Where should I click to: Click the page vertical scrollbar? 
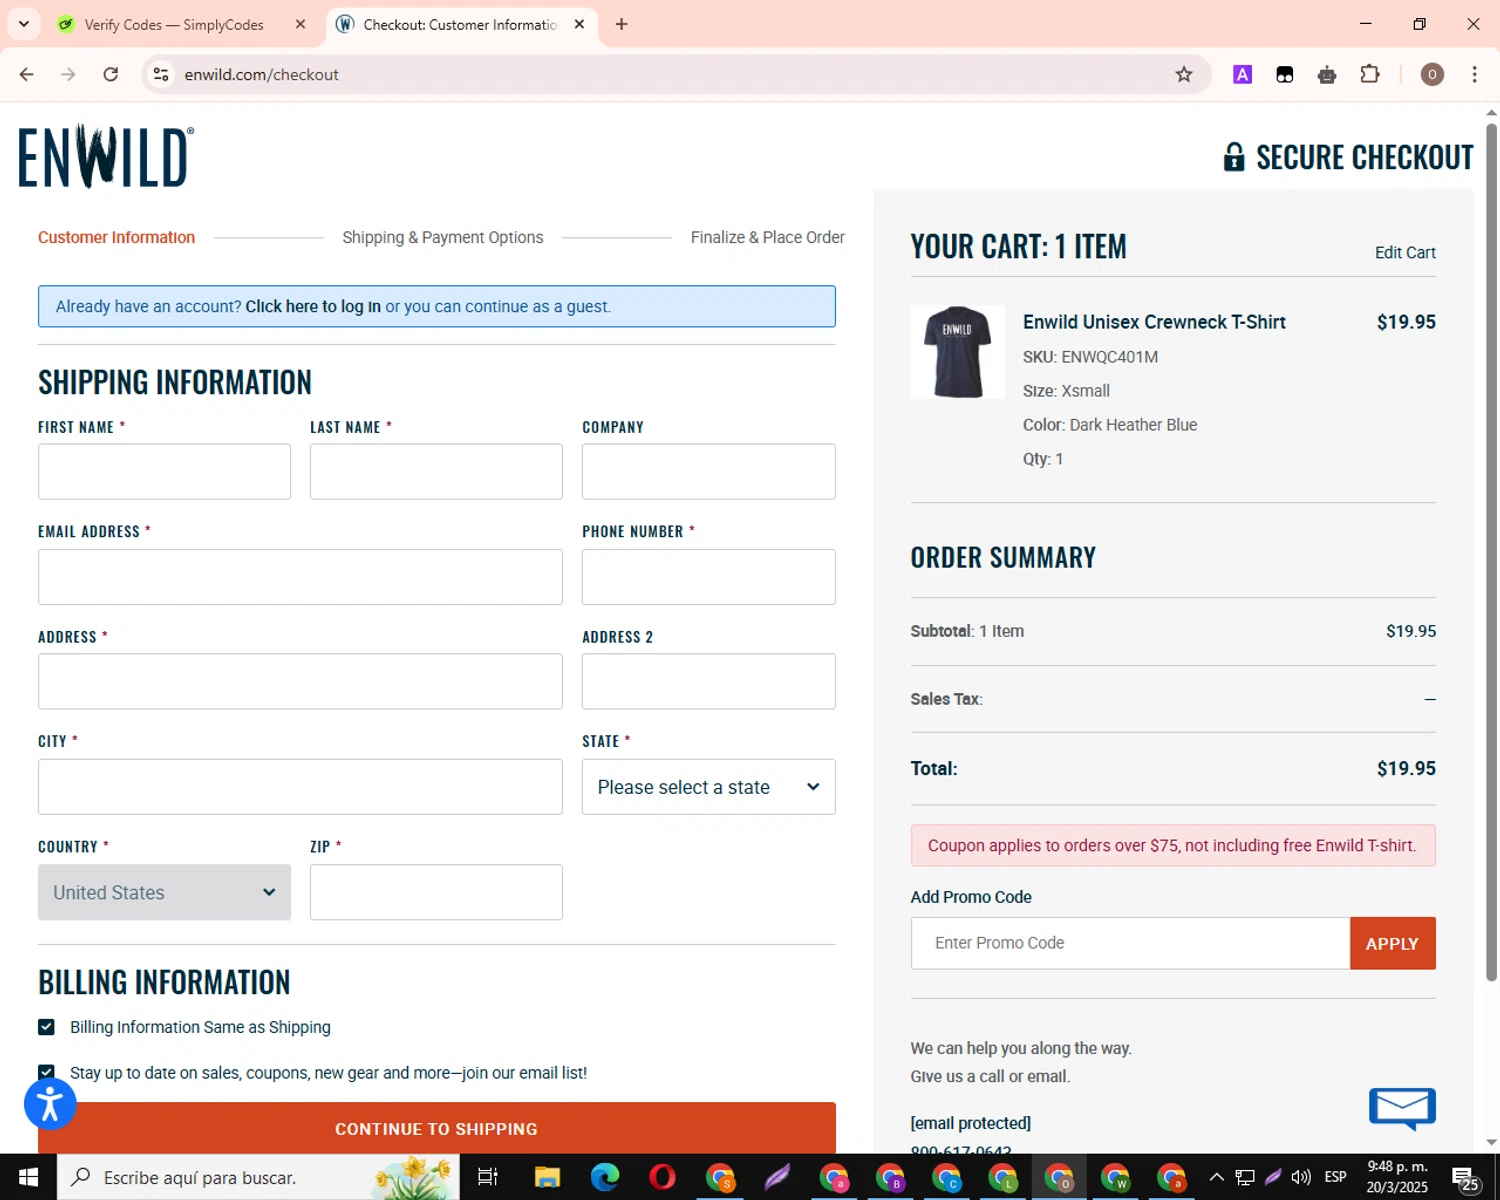tap(1491, 550)
